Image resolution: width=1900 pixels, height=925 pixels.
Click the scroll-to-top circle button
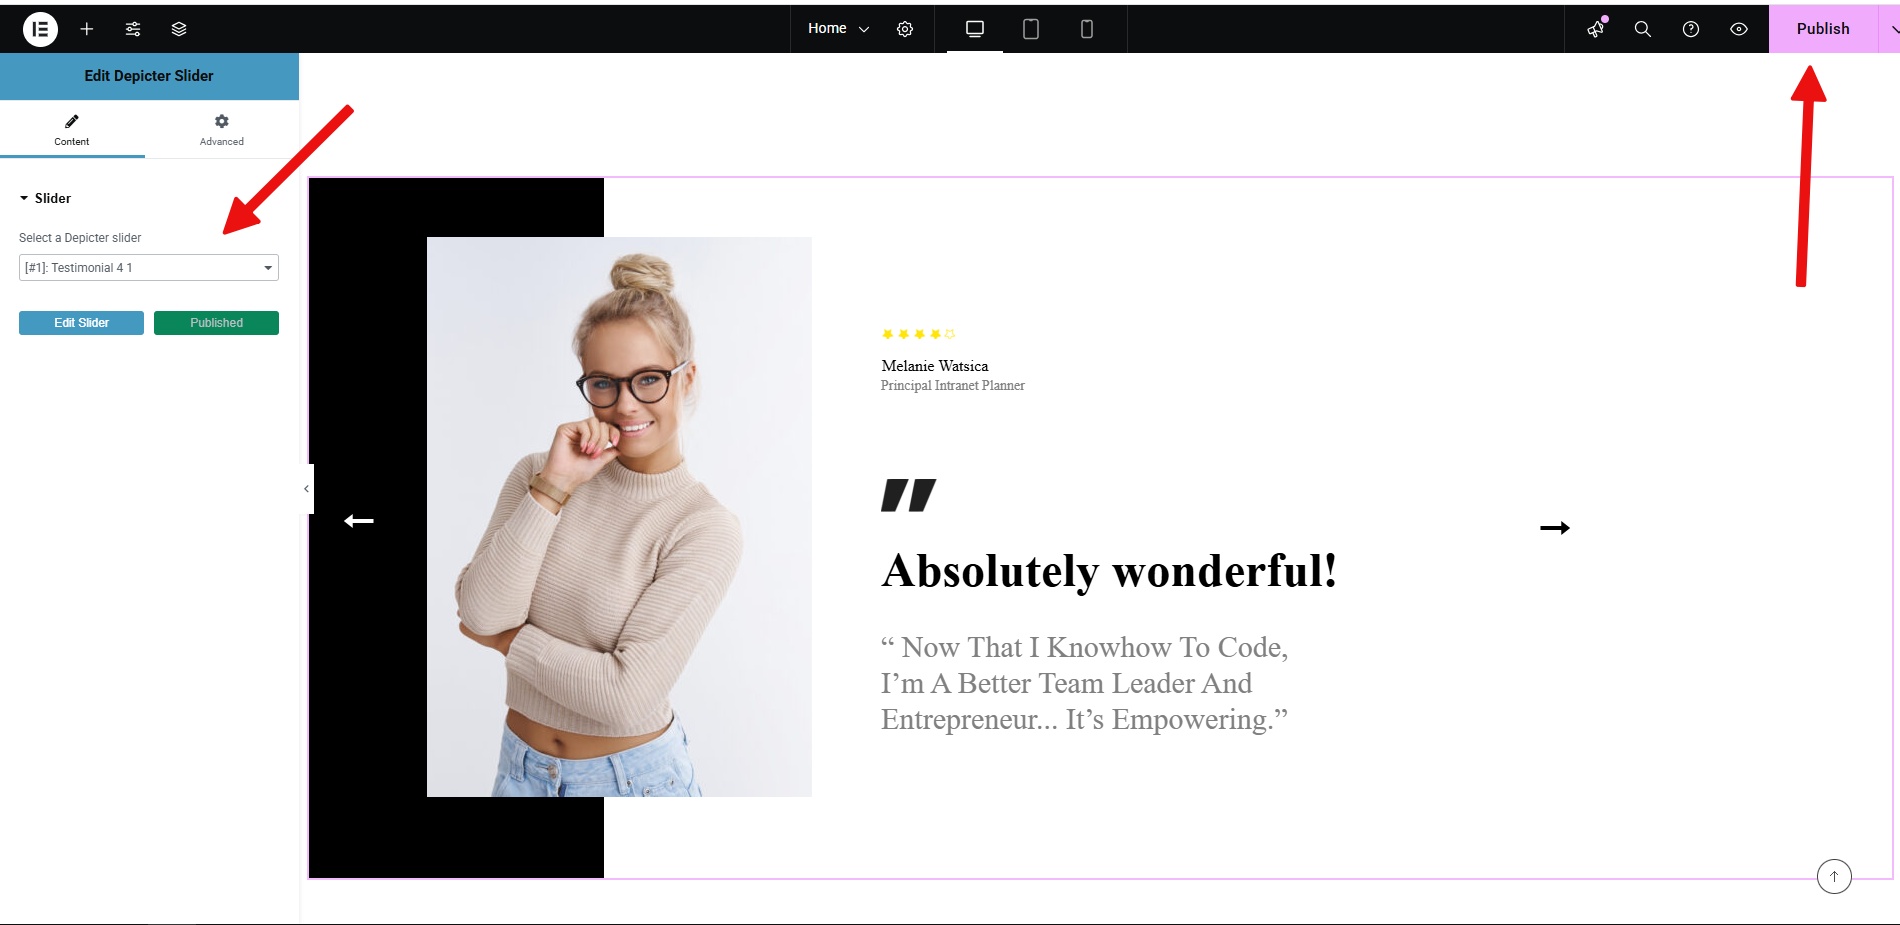click(1834, 877)
